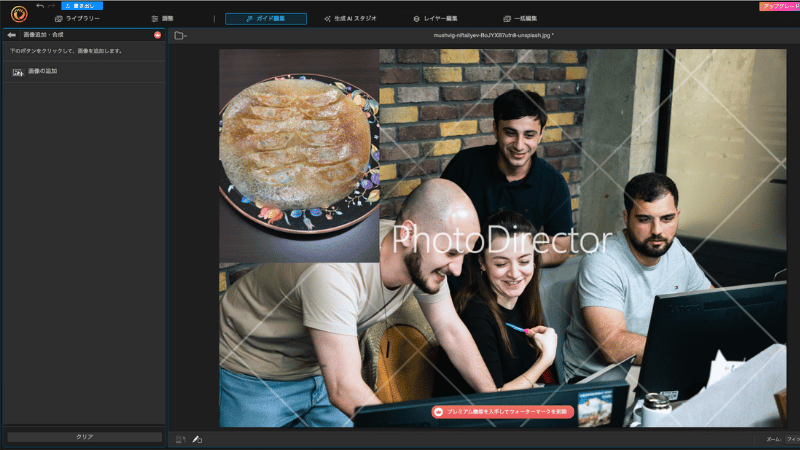Click the instruction text 下のボタンをクリックして
800x450 pixels.
click(66, 51)
